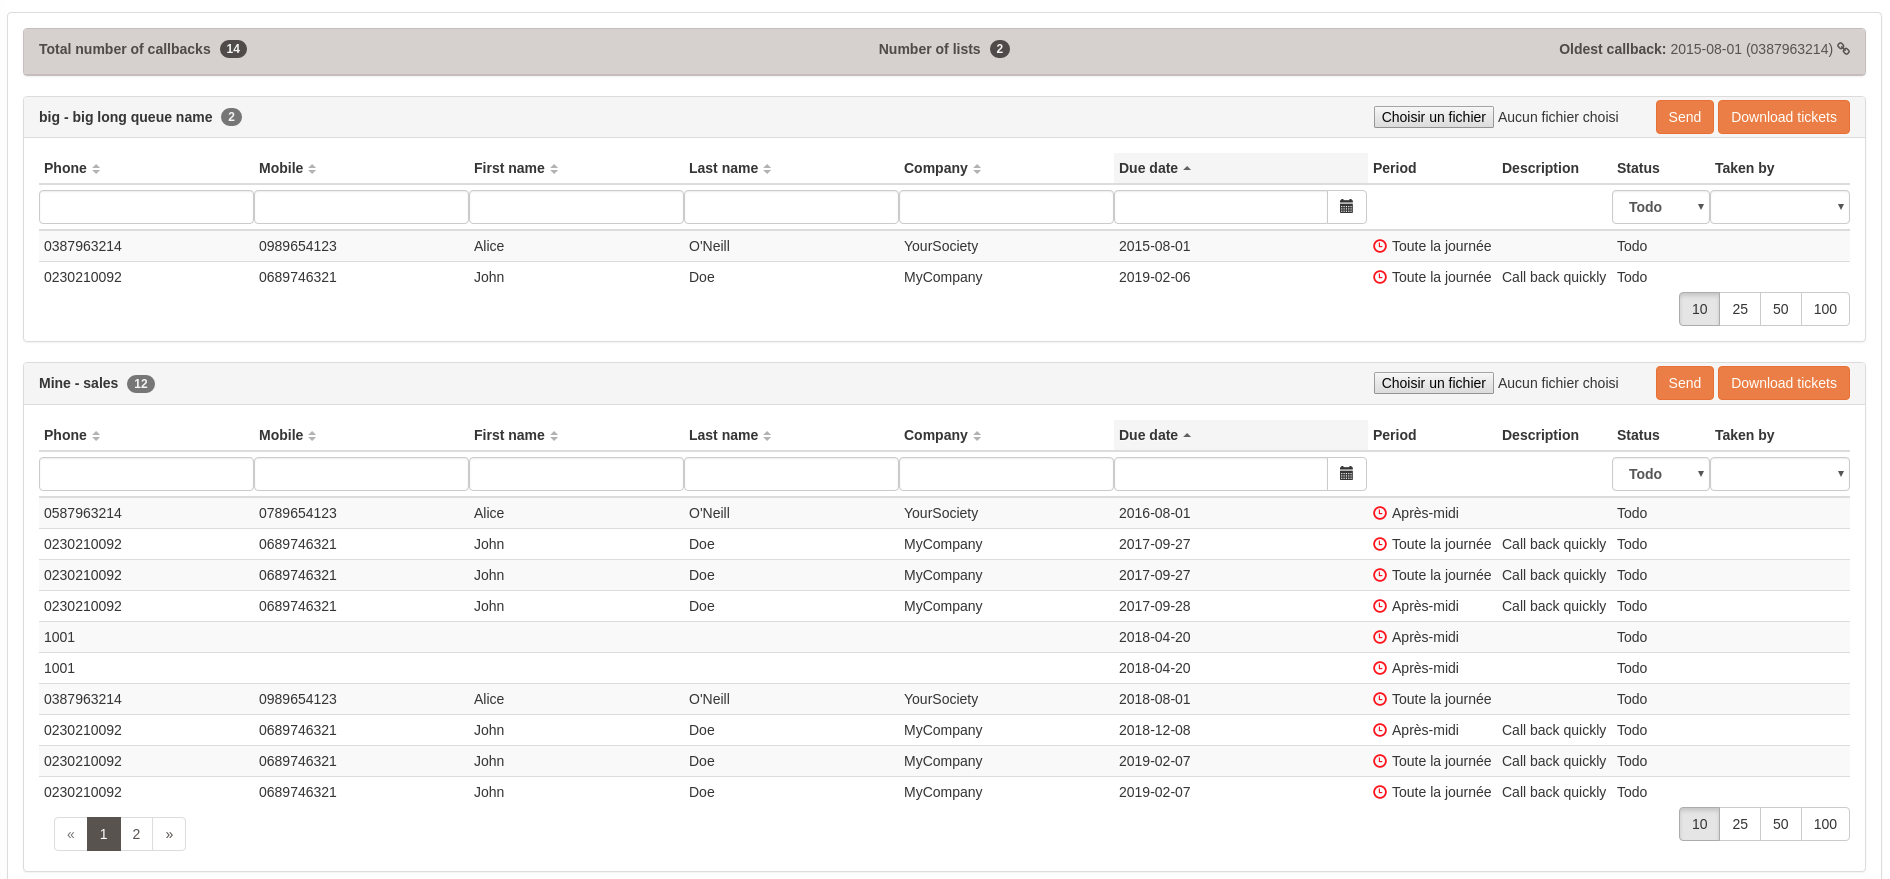Show 50 rows in big queue table
This screenshot has height=879, width=1890.
[x=1781, y=309]
